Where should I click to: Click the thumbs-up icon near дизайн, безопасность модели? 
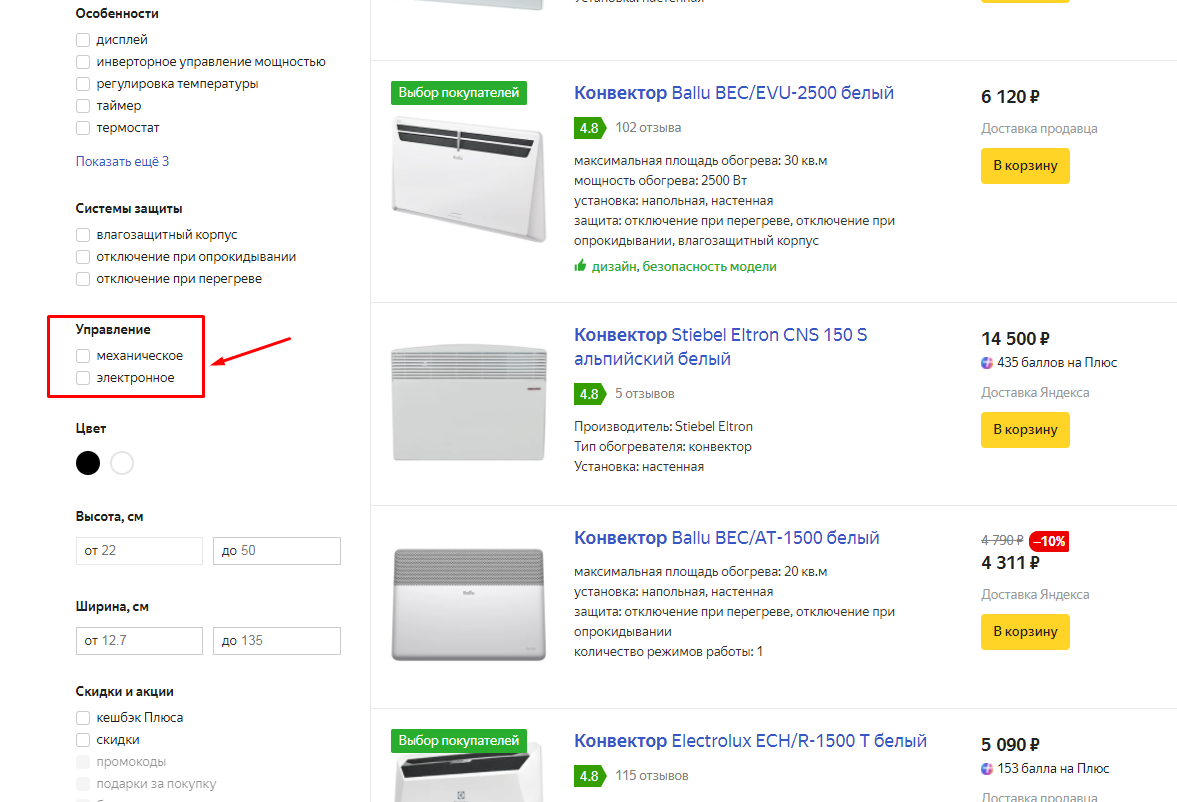click(x=580, y=265)
